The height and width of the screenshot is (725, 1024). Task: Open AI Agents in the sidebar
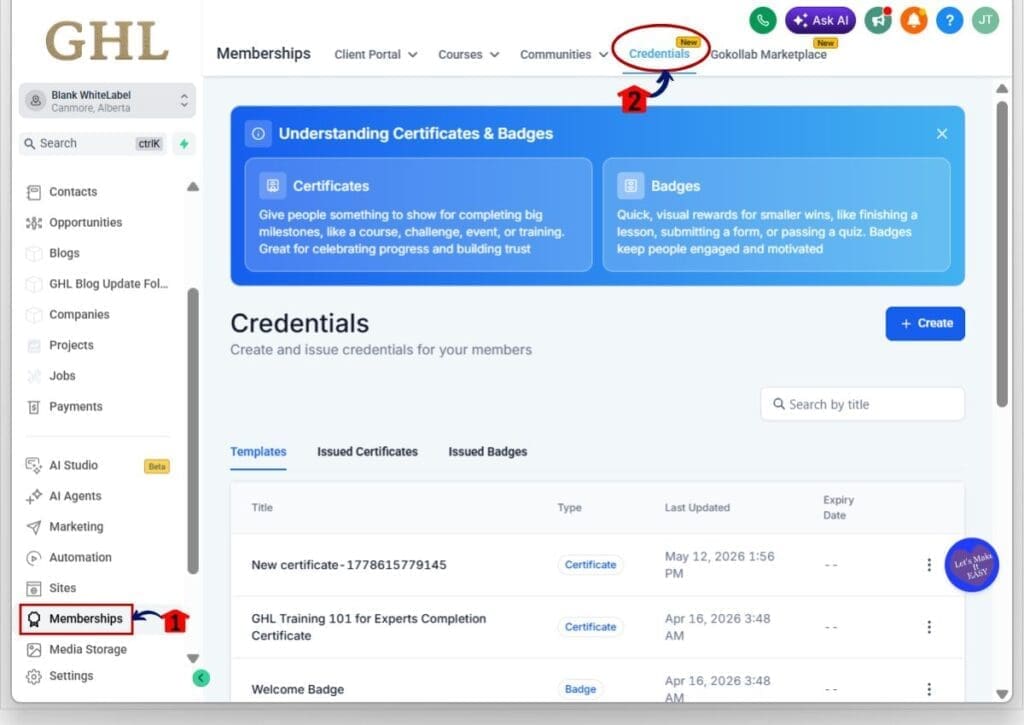75,496
